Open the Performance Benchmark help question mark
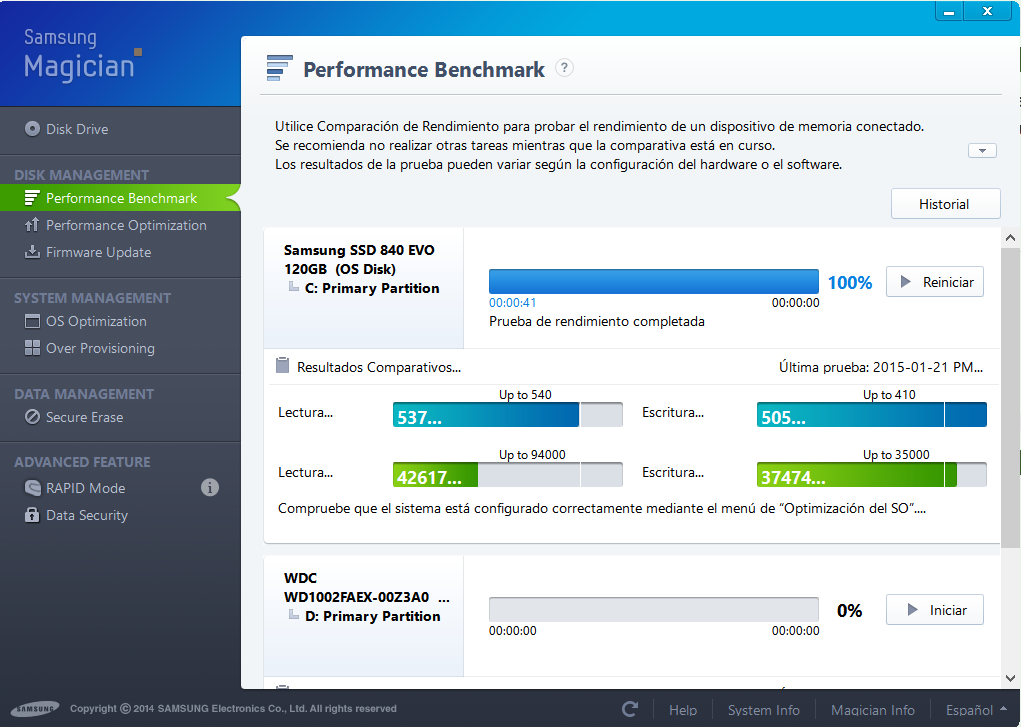 point(565,68)
